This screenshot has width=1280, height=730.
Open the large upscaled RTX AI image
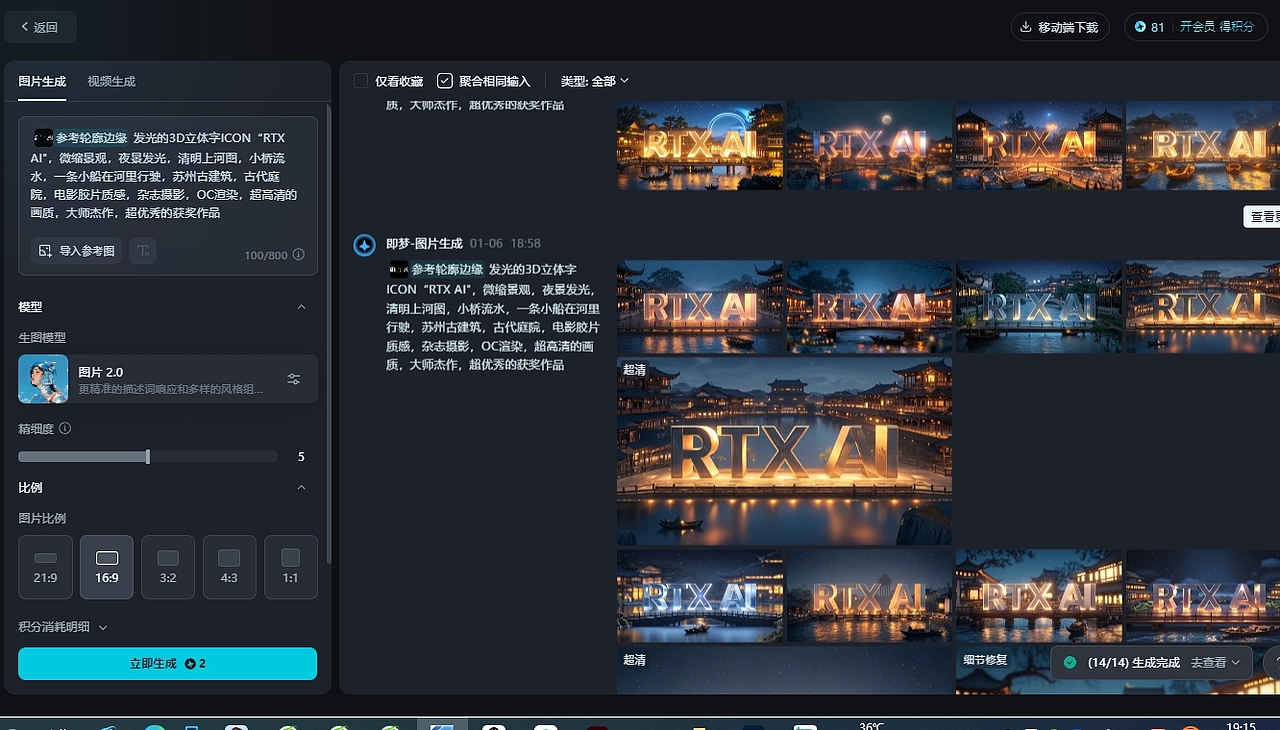[784, 451]
